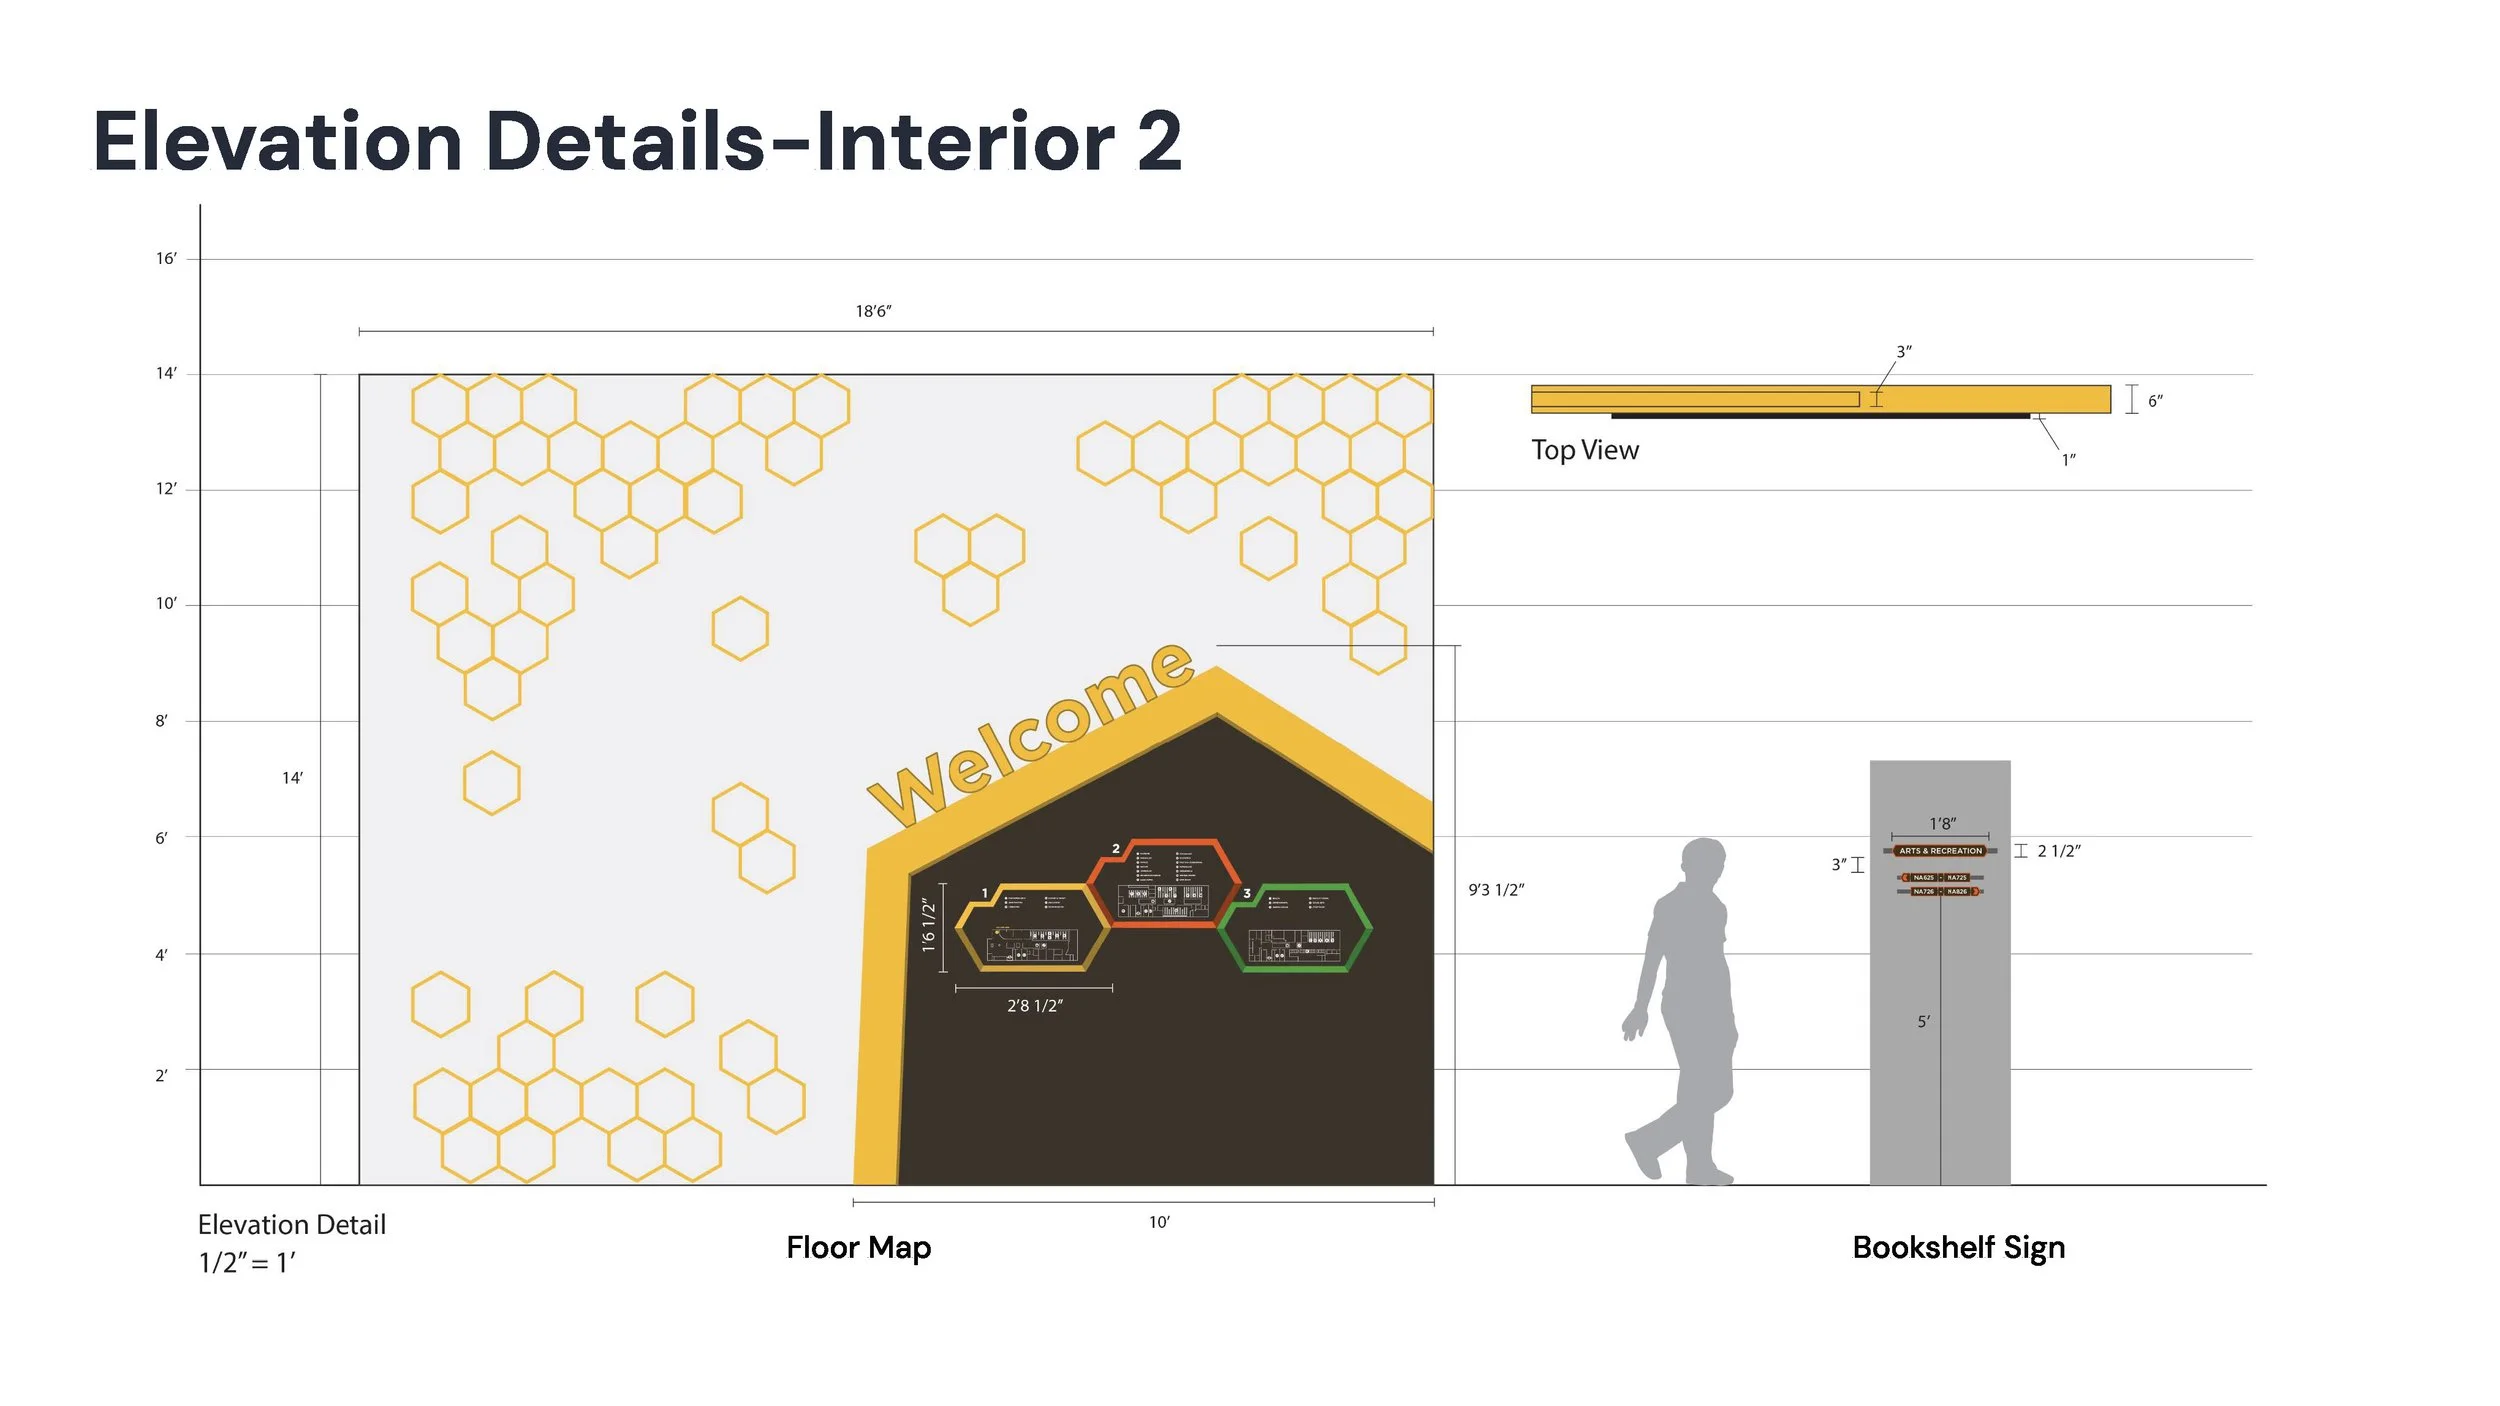Image resolution: width=2500 pixels, height=1406 pixels.
Task: Click the 1/2" = 1' scale text
Action: click(247, 1263)
